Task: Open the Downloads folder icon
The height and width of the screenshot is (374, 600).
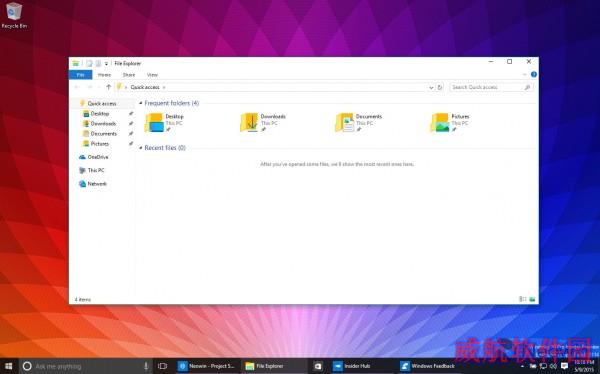Action: [x=249, y=123]
